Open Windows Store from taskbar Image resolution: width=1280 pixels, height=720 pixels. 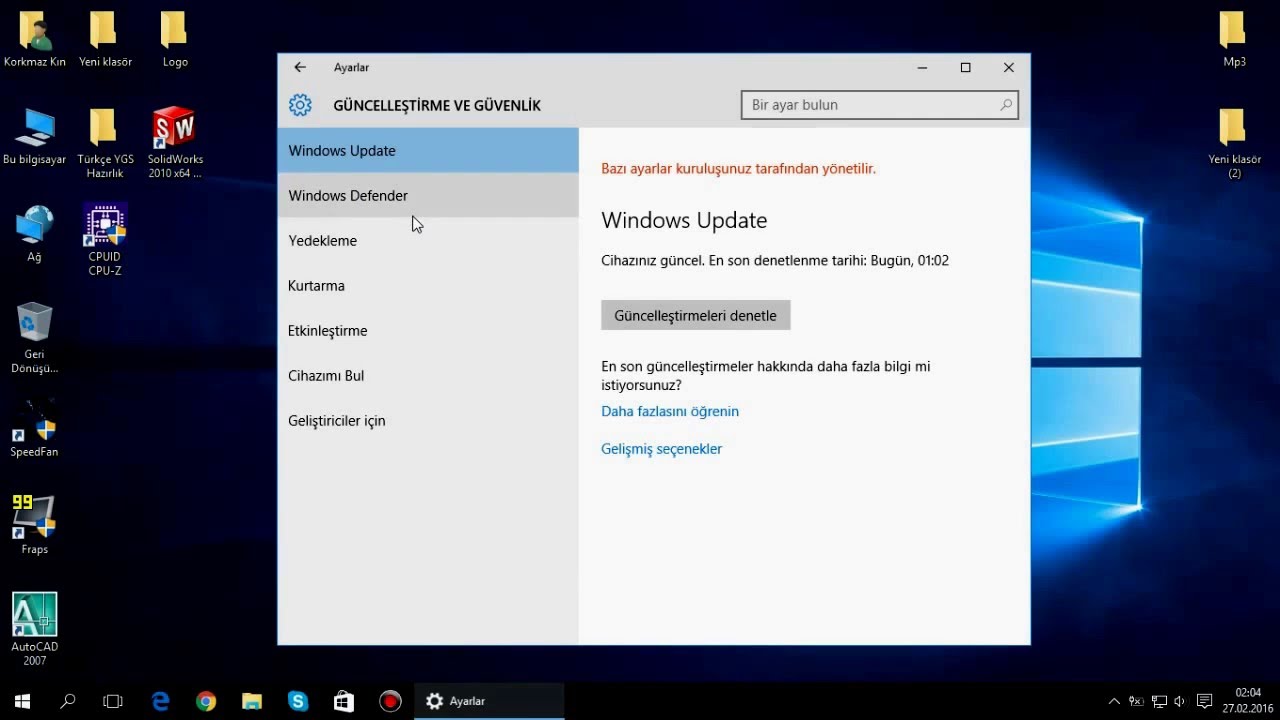click(344, 702)
